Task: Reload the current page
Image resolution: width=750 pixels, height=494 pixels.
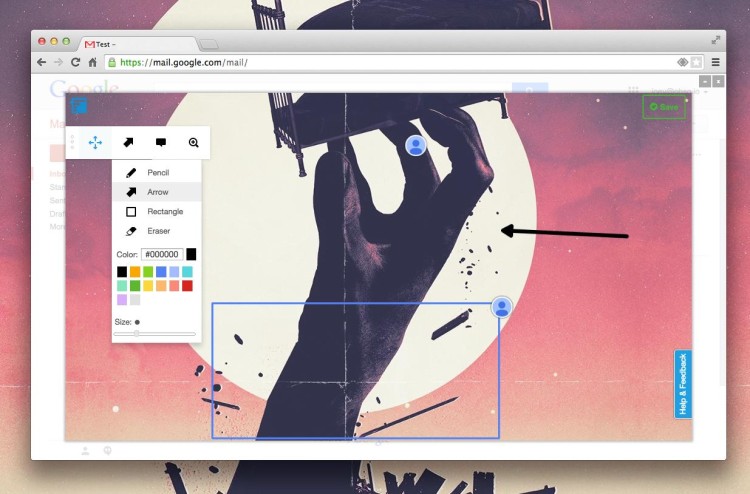Action: pos(75,62)
